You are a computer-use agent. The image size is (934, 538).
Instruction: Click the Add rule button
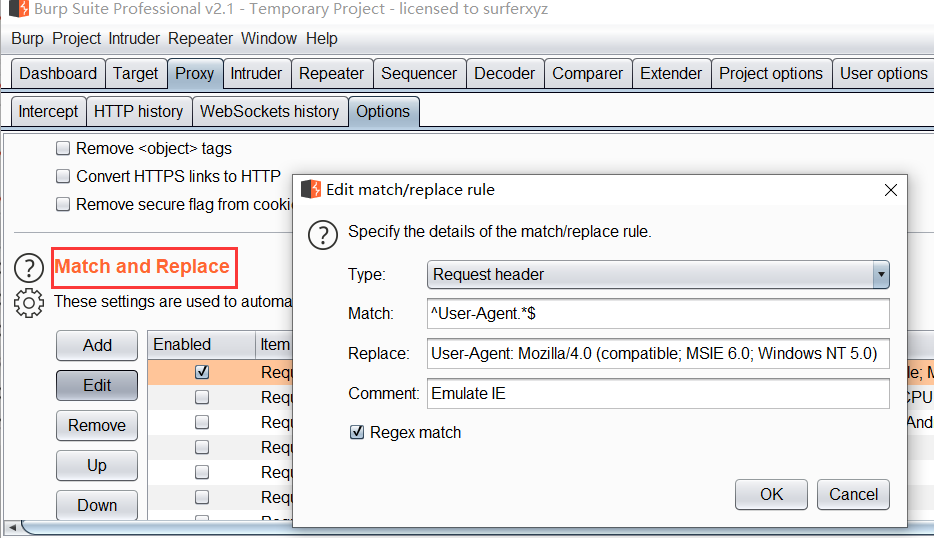(97, 346)
